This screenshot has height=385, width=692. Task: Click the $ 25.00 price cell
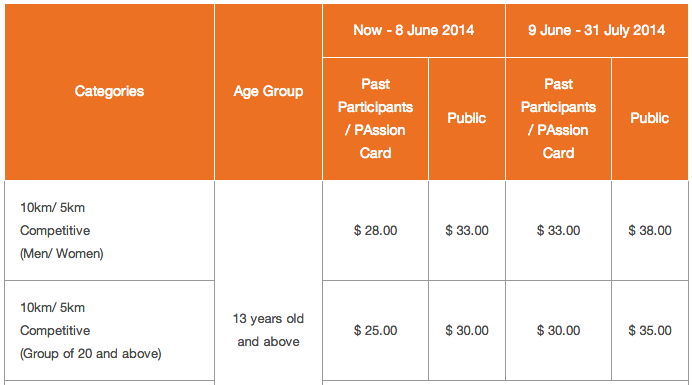[x=376, y=330]
